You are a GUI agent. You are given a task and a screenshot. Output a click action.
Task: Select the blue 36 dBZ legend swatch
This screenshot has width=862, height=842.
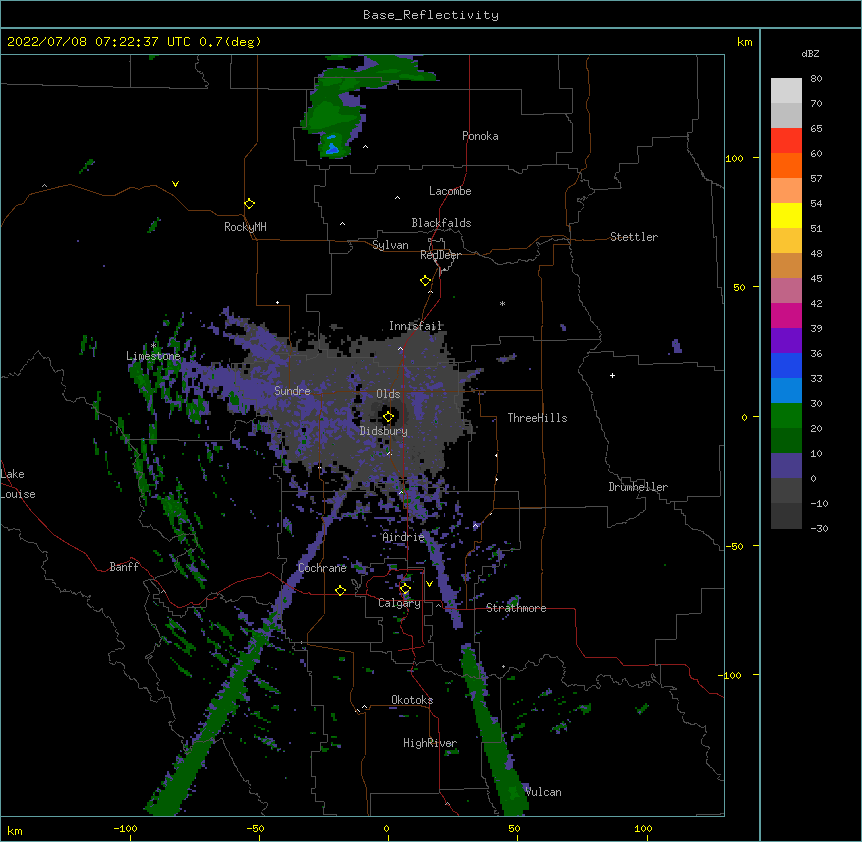[x=786, y=365]
